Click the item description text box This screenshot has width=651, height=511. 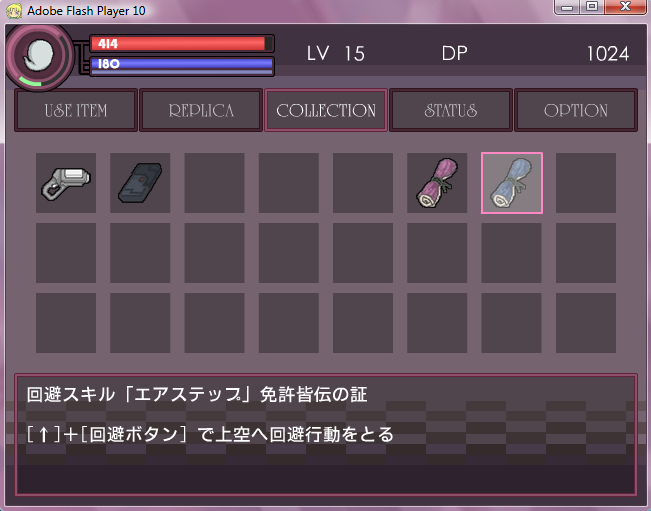click(326, 435)
